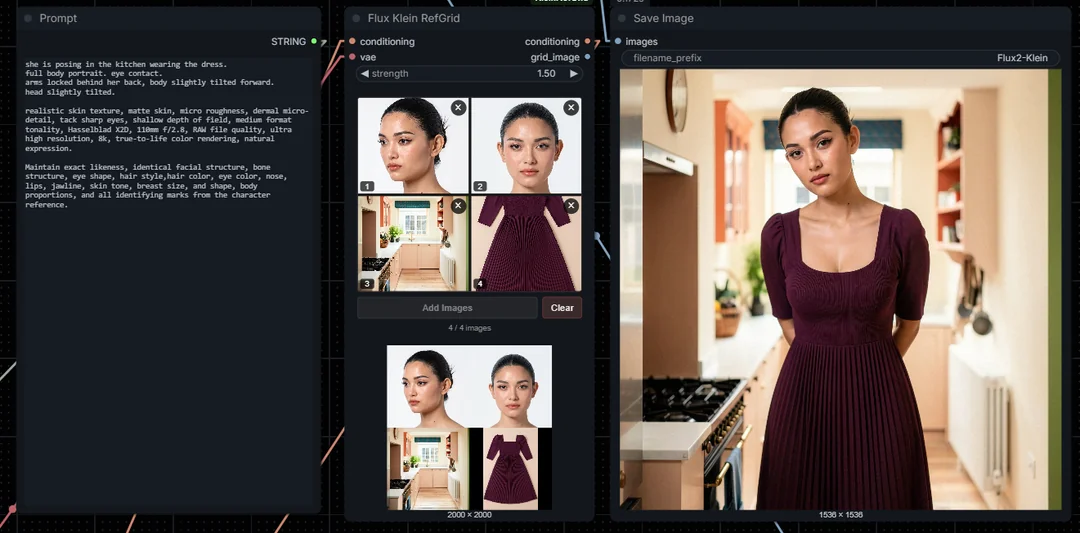
Task: Click the strength value 1.50 field
Action: 546,74
